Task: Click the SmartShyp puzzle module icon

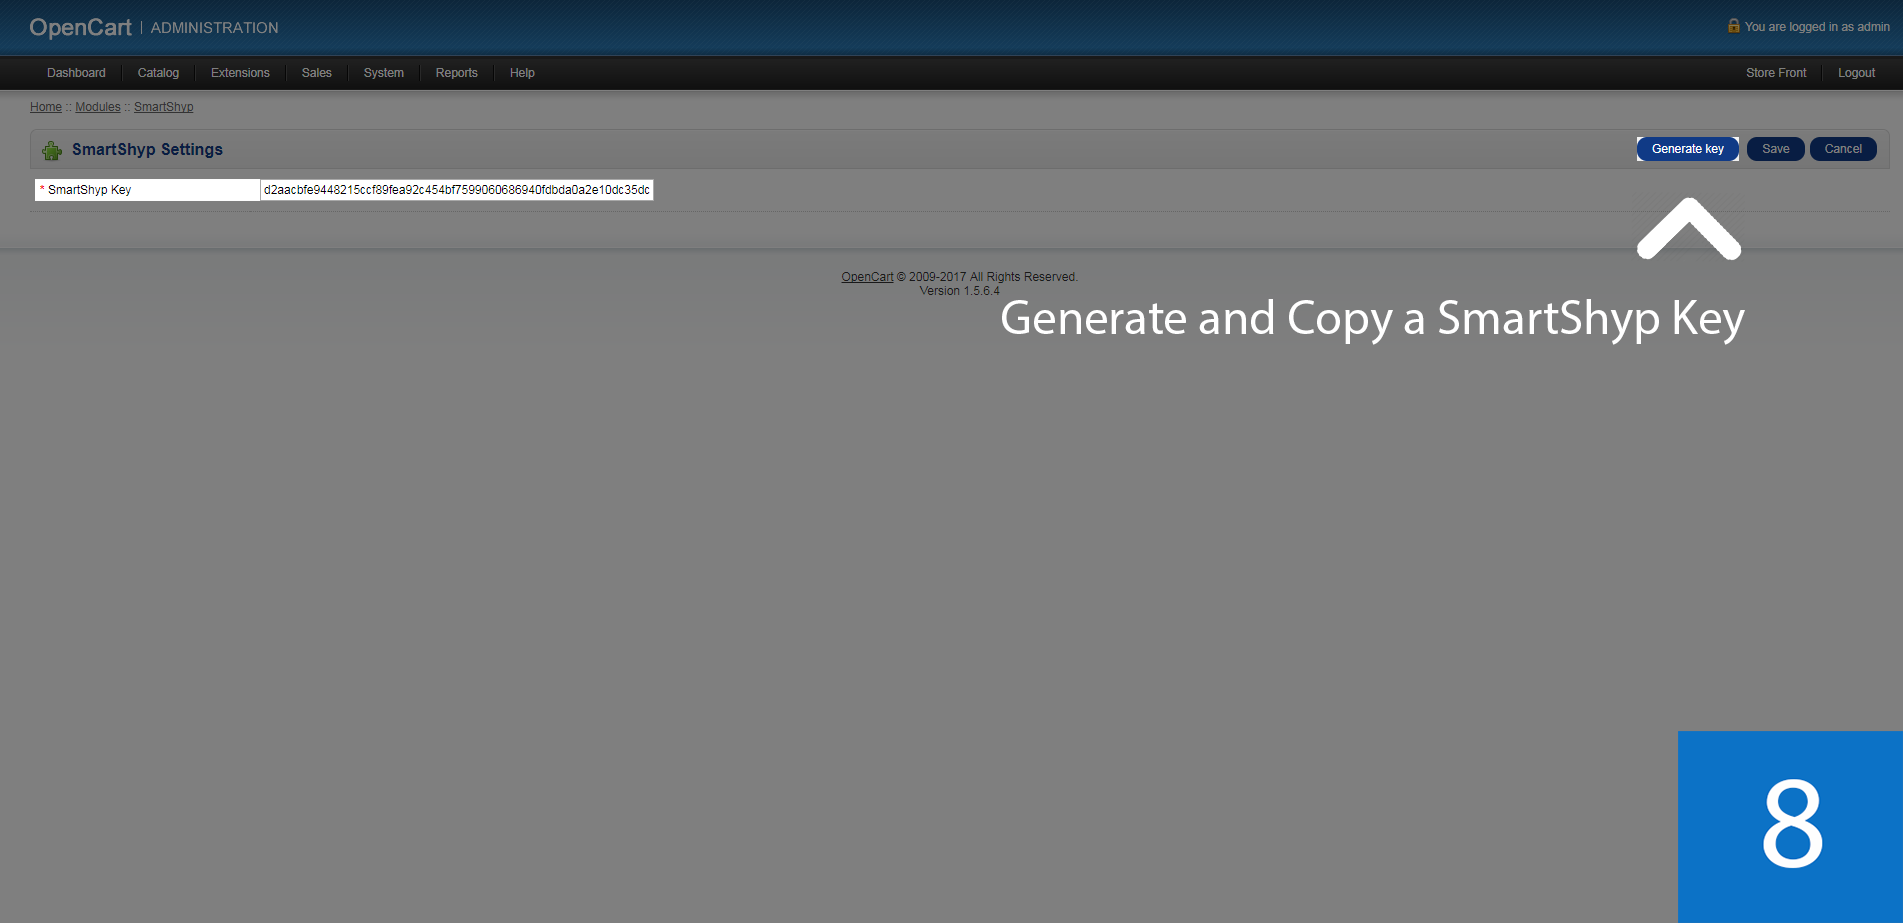Action: click(x=52, y=150)
